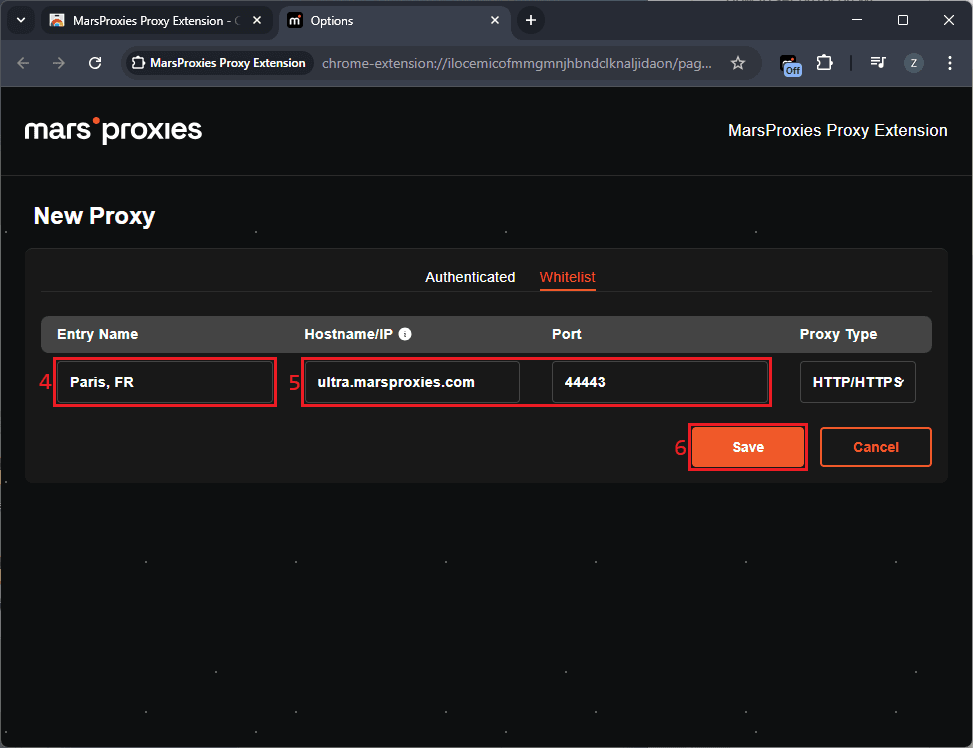Open the Chrome three-dot menu
Image resolution: width=973 pixels, height=748 pixels.
coord(948,63)
